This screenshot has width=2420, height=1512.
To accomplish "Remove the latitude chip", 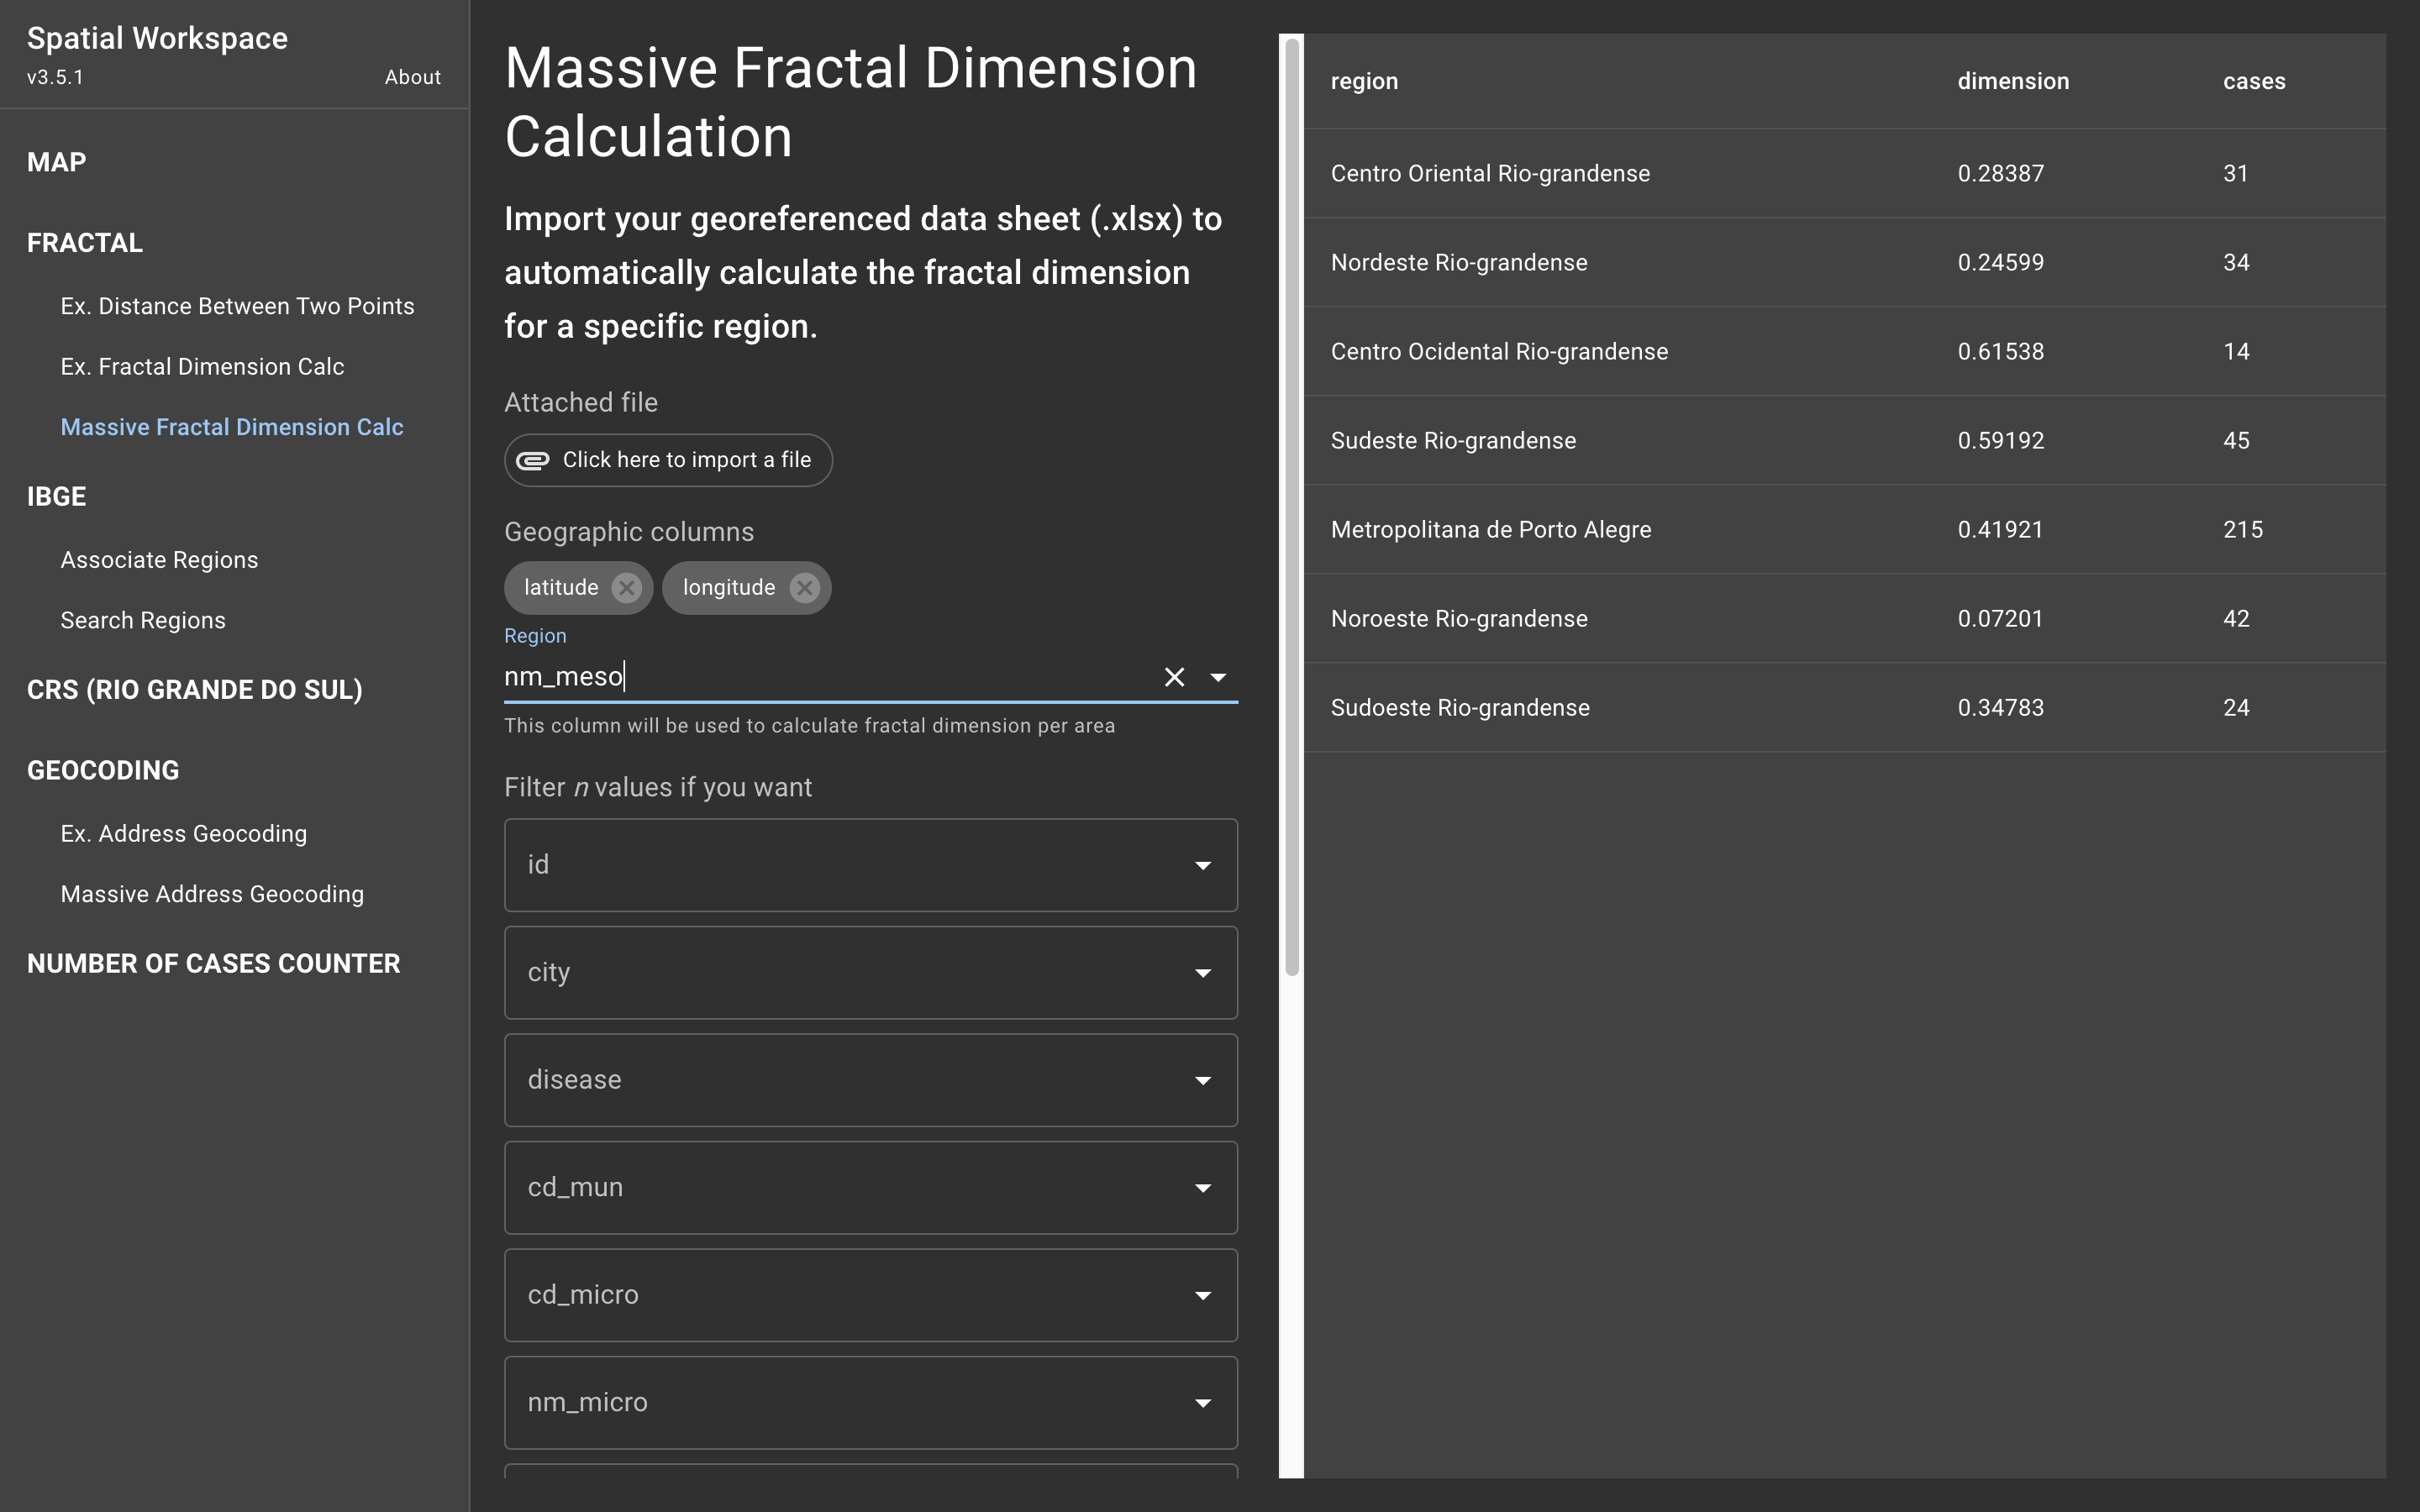I will click(x=626, y=588).
